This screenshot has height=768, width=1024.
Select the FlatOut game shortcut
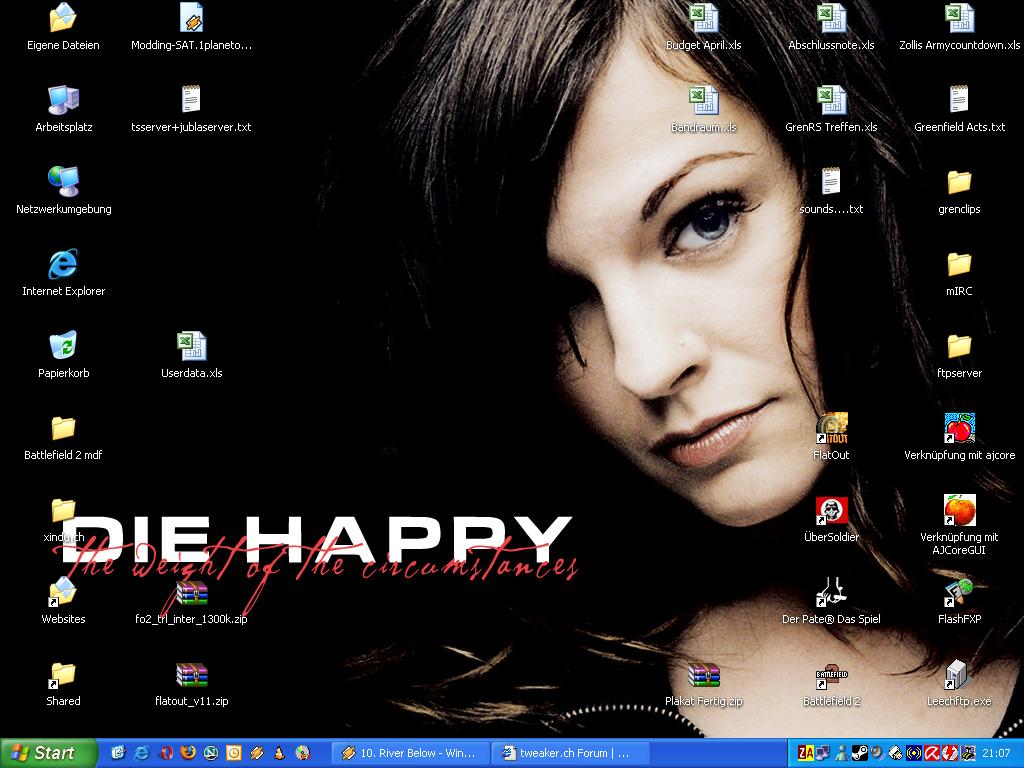(831, 429)
